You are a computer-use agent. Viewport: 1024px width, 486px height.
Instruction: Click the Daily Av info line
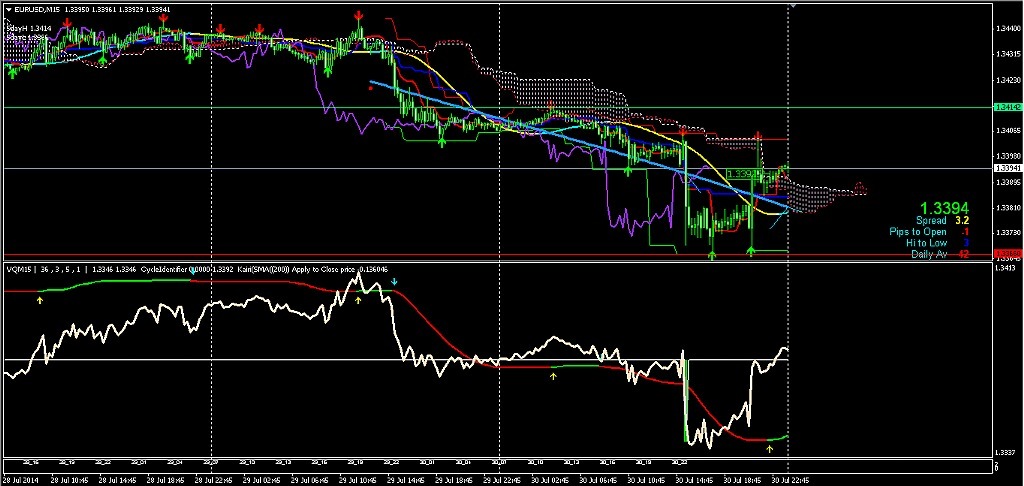pos(940,253)
